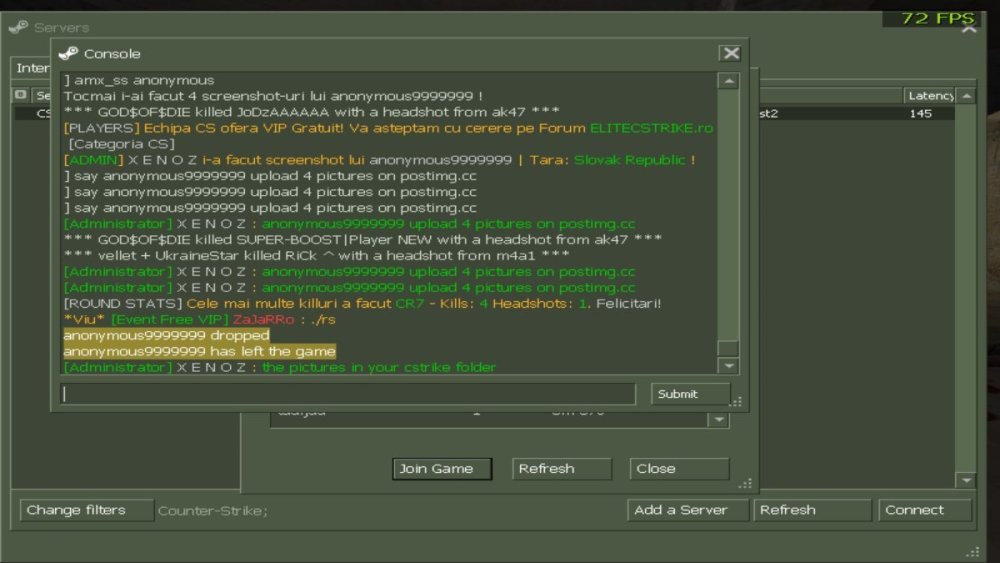Click the password lock column header icon
This screenshot has width=1000, height=563.
(21, 95)
